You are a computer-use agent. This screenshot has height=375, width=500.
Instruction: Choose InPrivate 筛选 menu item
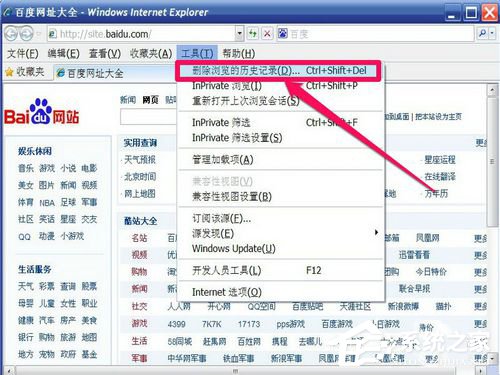click(x=281, y=123)
